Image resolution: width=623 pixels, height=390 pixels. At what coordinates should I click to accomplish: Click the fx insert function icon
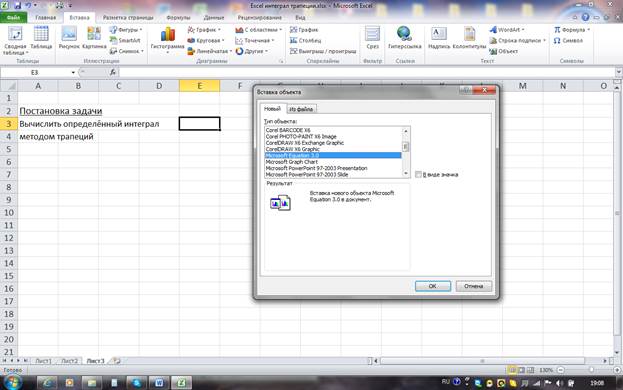click(x=113, y=72)
